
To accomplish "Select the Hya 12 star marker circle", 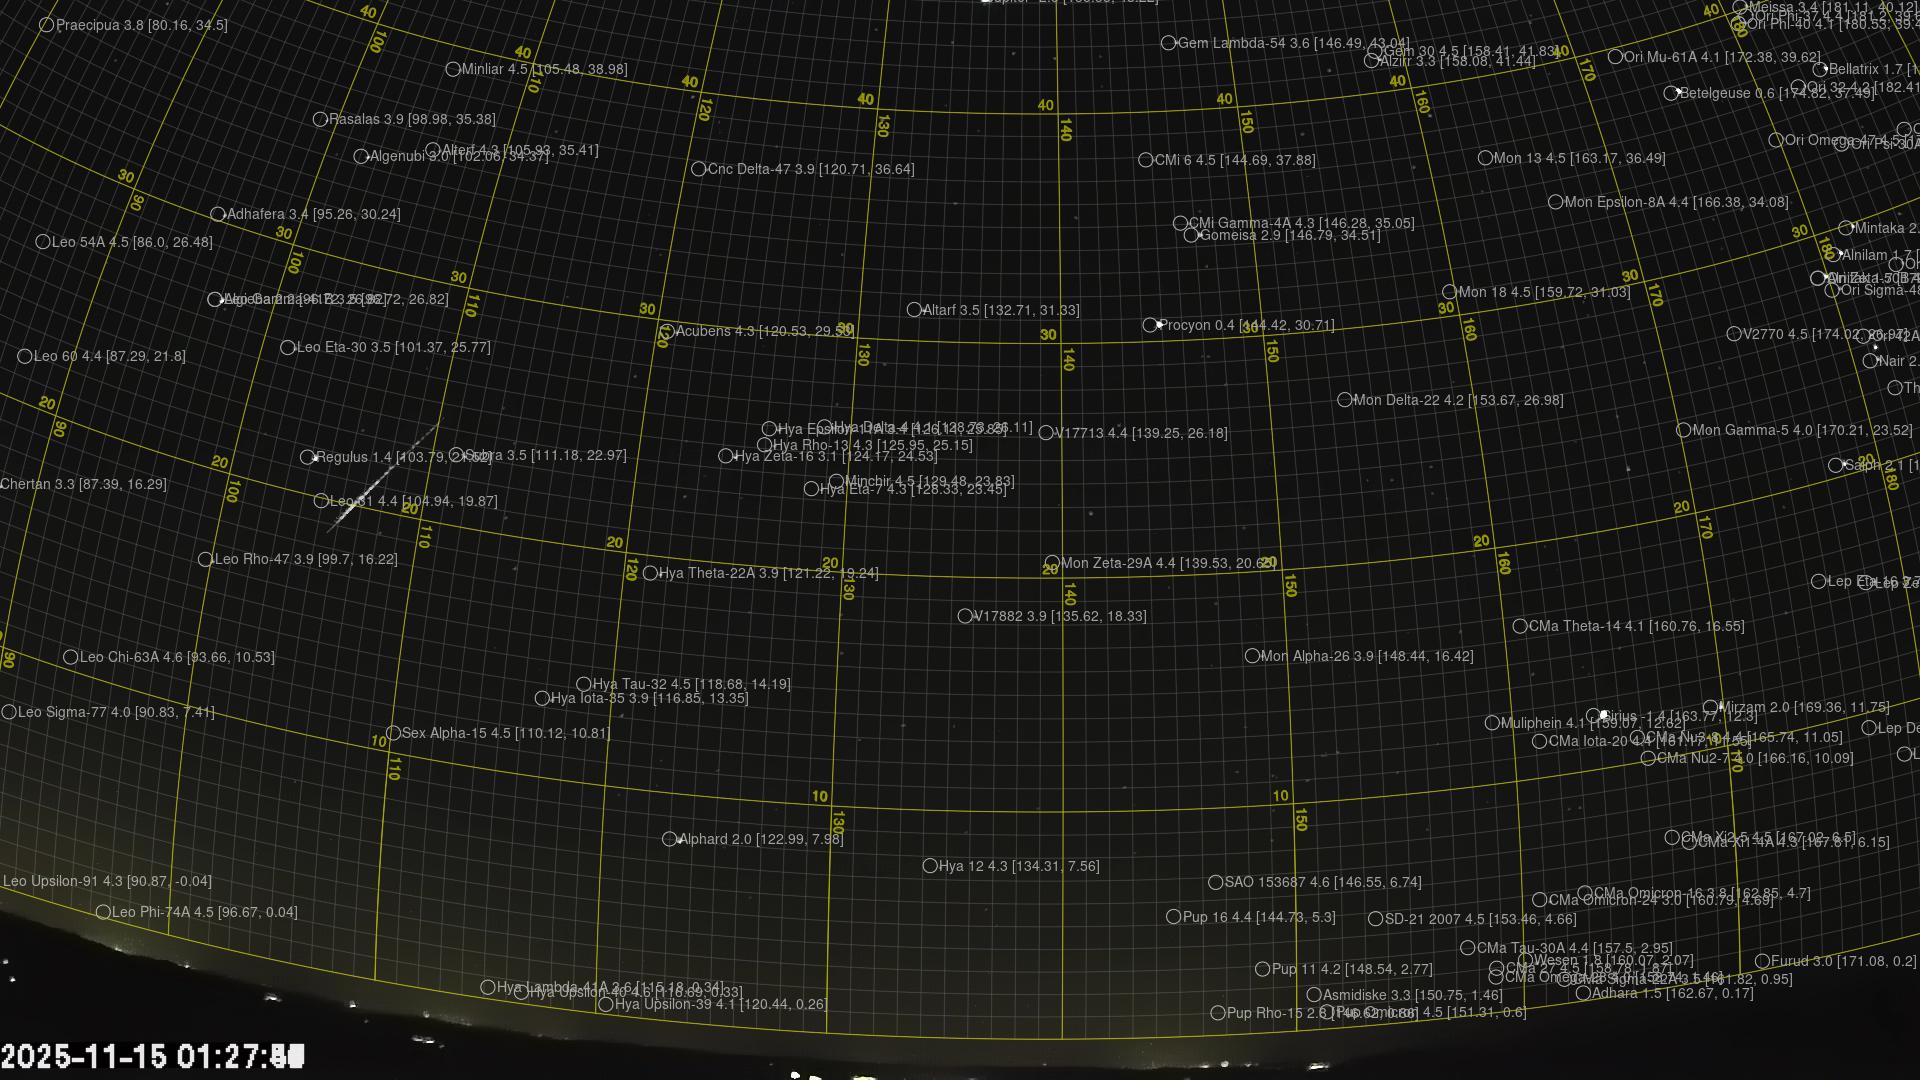I will coord(930,866).
